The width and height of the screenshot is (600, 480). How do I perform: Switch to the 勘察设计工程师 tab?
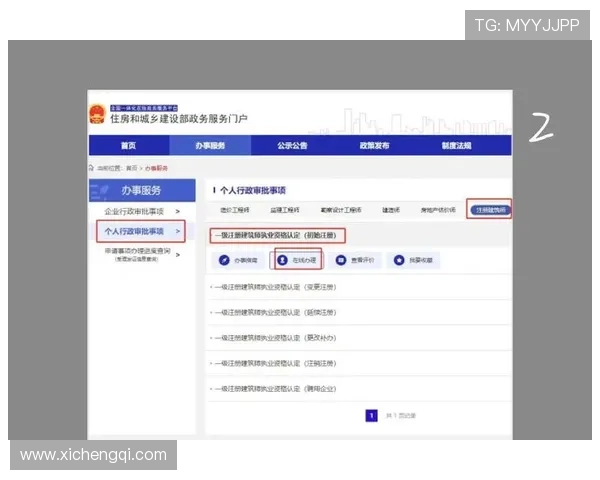click(x=341, y=210)
